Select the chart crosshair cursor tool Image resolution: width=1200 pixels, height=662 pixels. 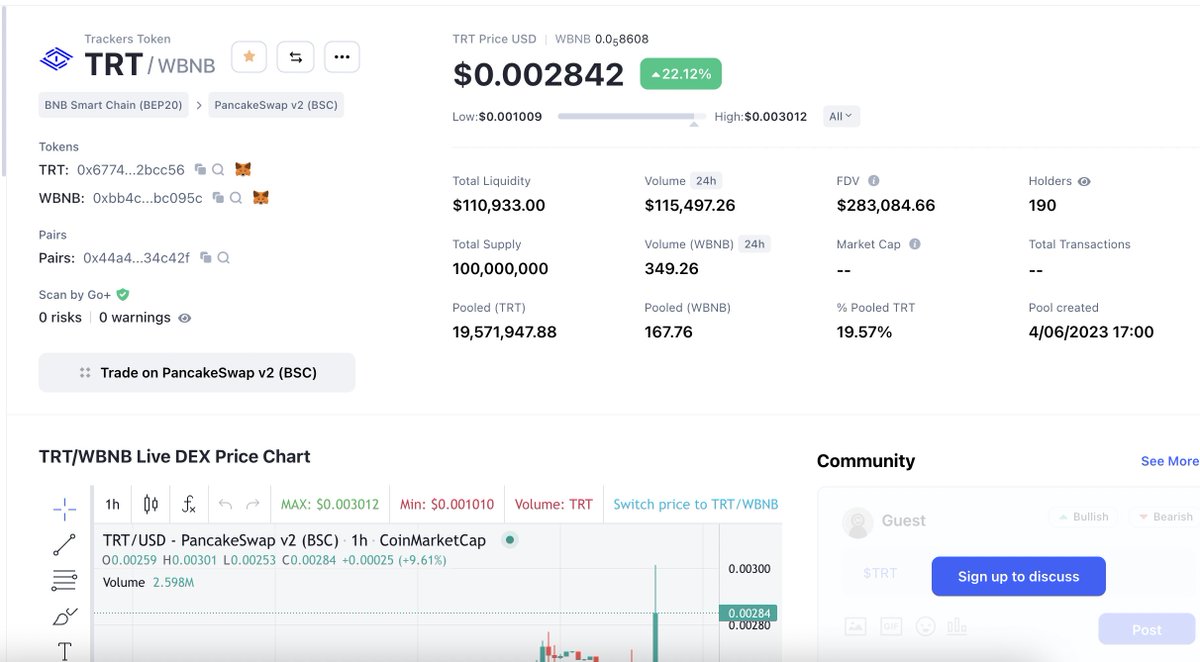(x=64, y=509)
